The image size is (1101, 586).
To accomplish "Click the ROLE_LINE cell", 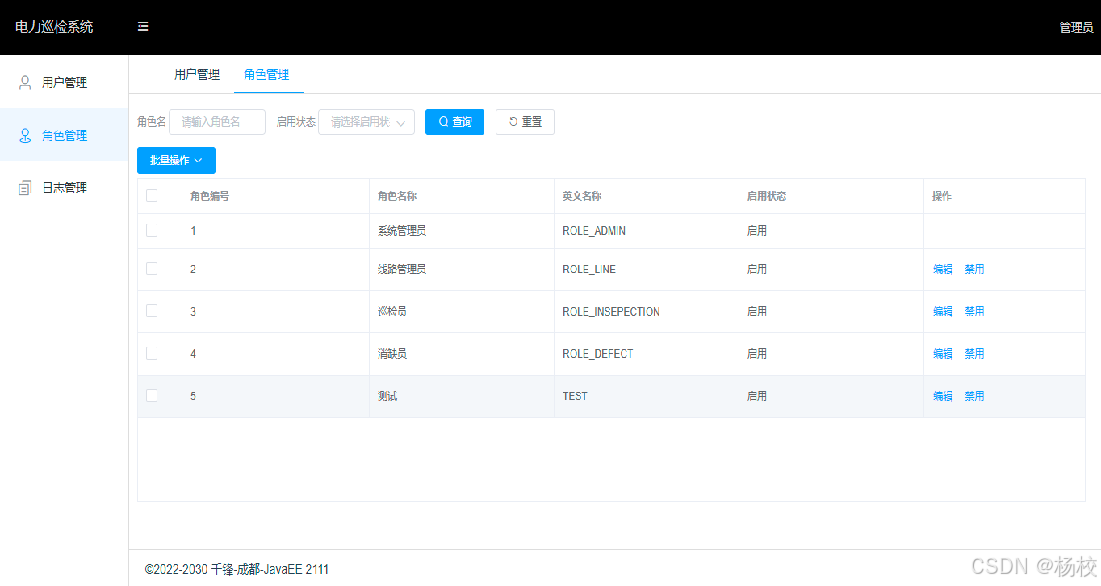I will (x=589, y=269).
